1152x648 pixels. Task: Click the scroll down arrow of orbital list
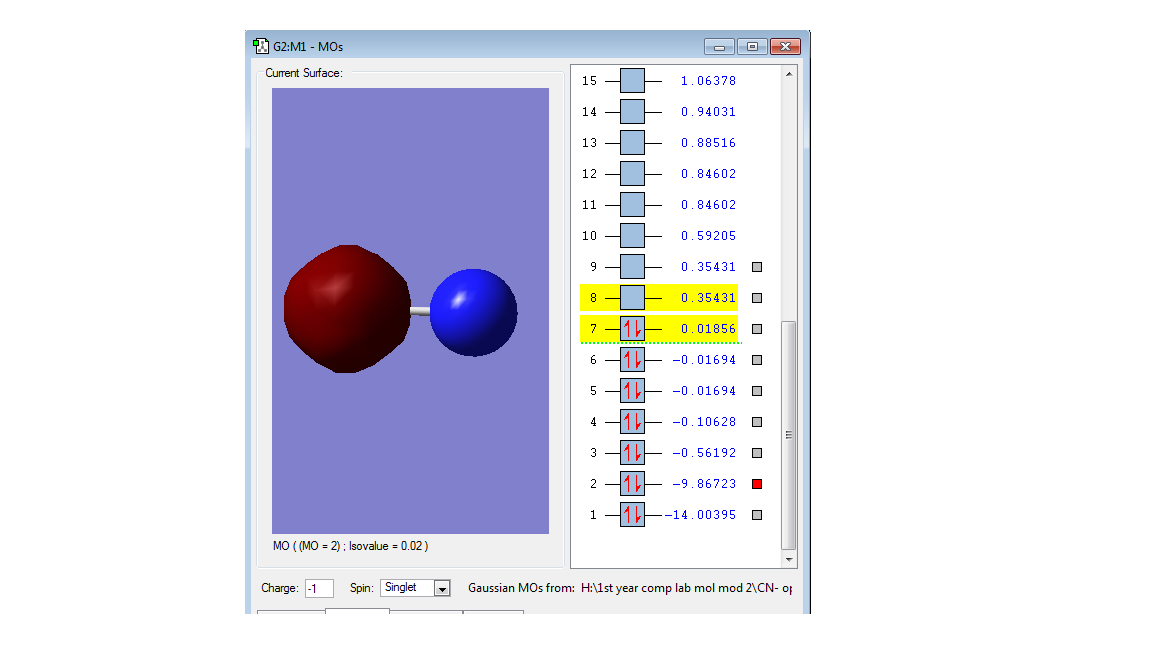point(789,559)
